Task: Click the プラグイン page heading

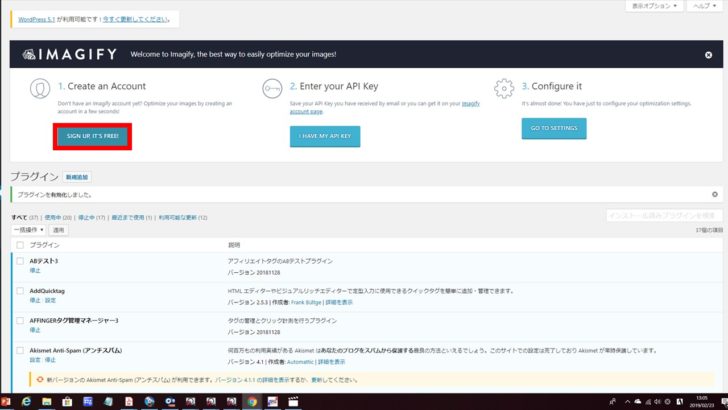Action: click(34, 176)
